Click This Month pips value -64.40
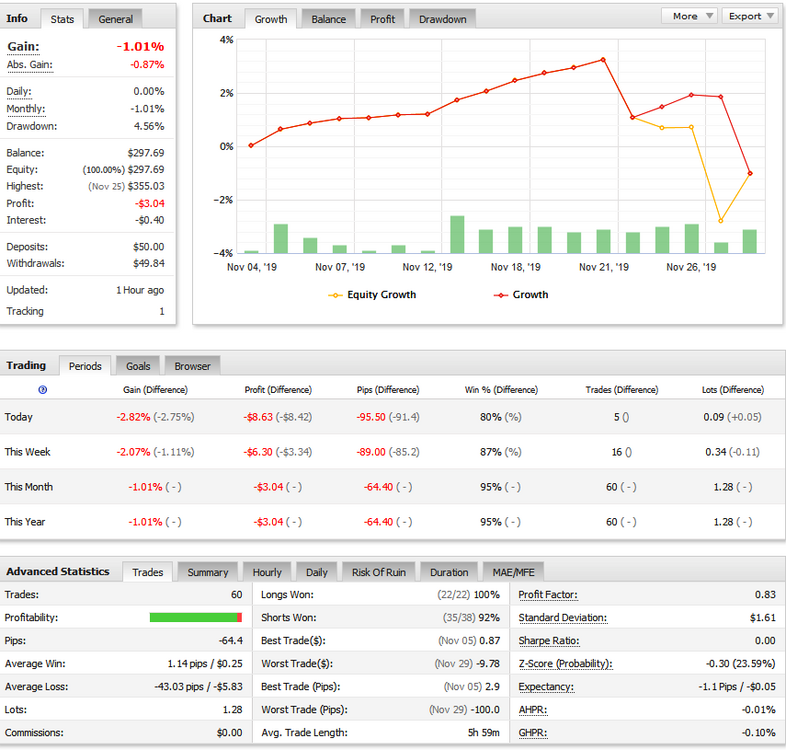Viewport: 786px width, 750px height. 378,487
